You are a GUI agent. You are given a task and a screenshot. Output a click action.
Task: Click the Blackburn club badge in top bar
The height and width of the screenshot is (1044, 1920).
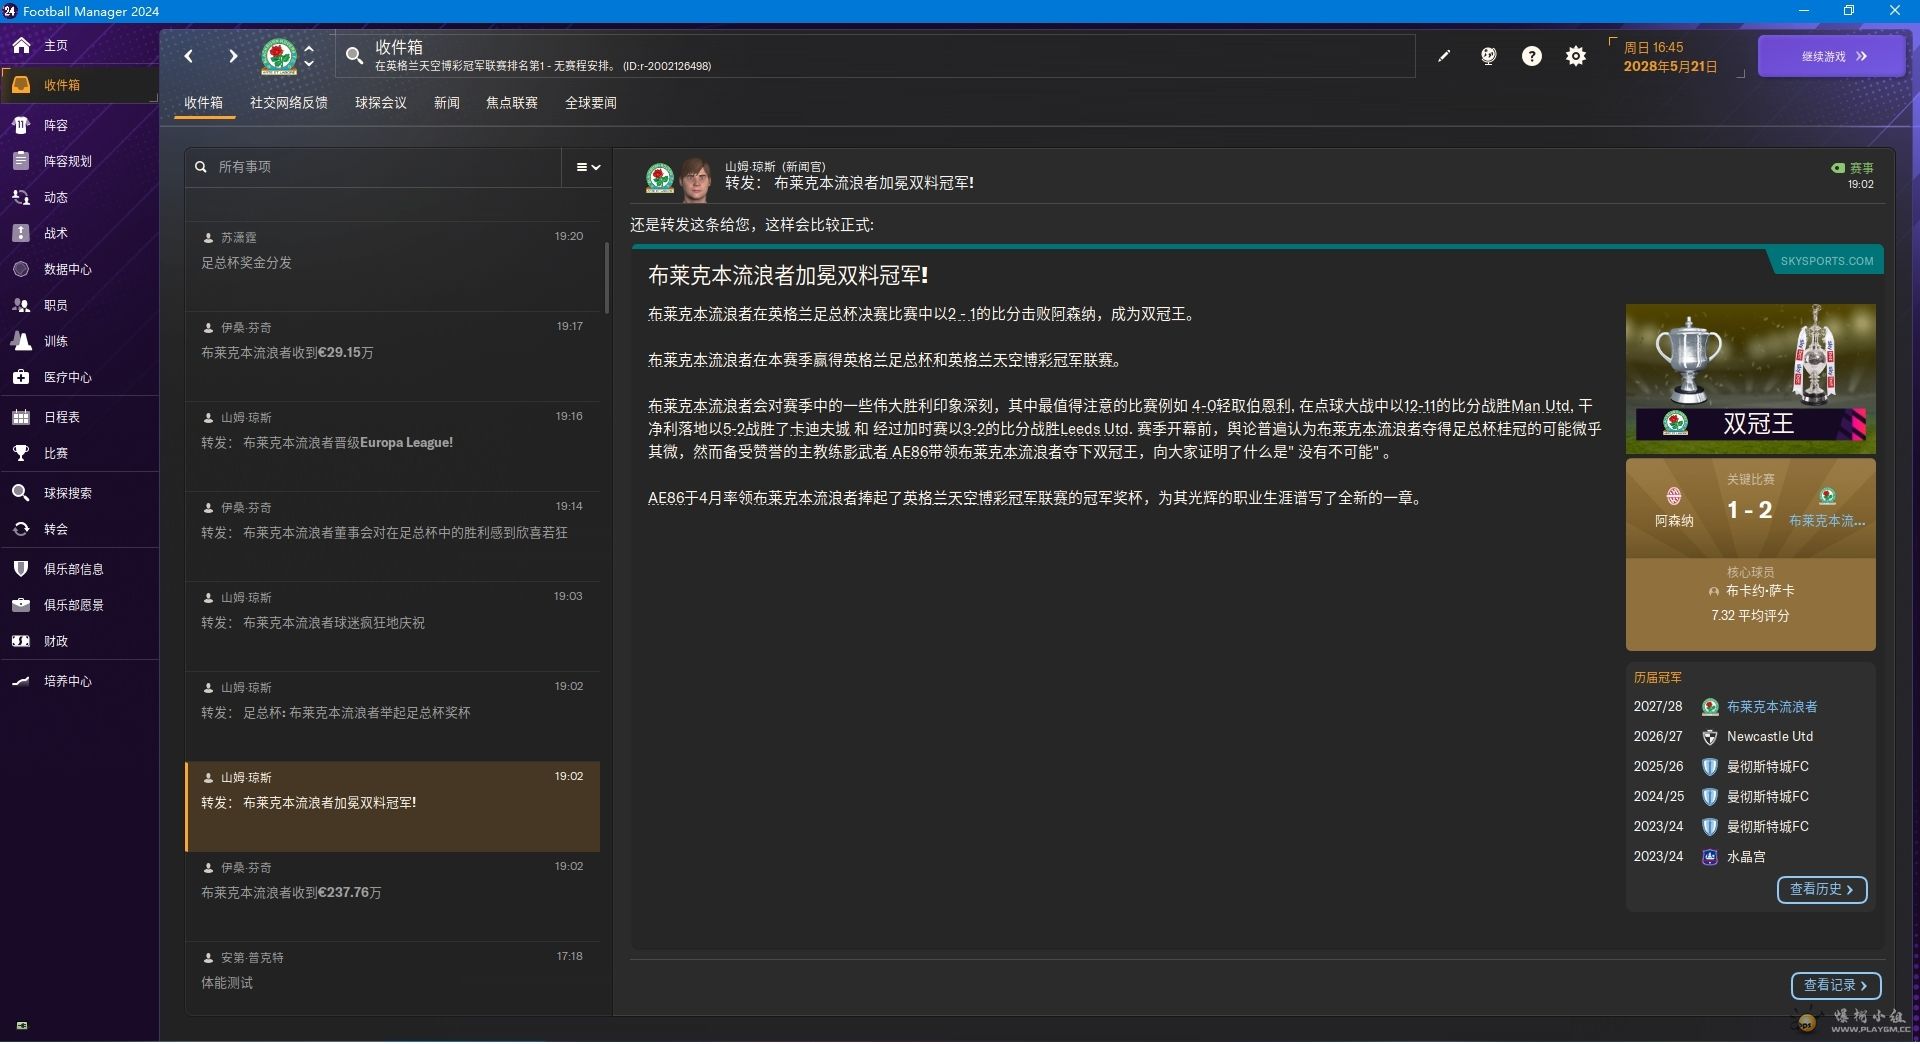click(279, 56)
